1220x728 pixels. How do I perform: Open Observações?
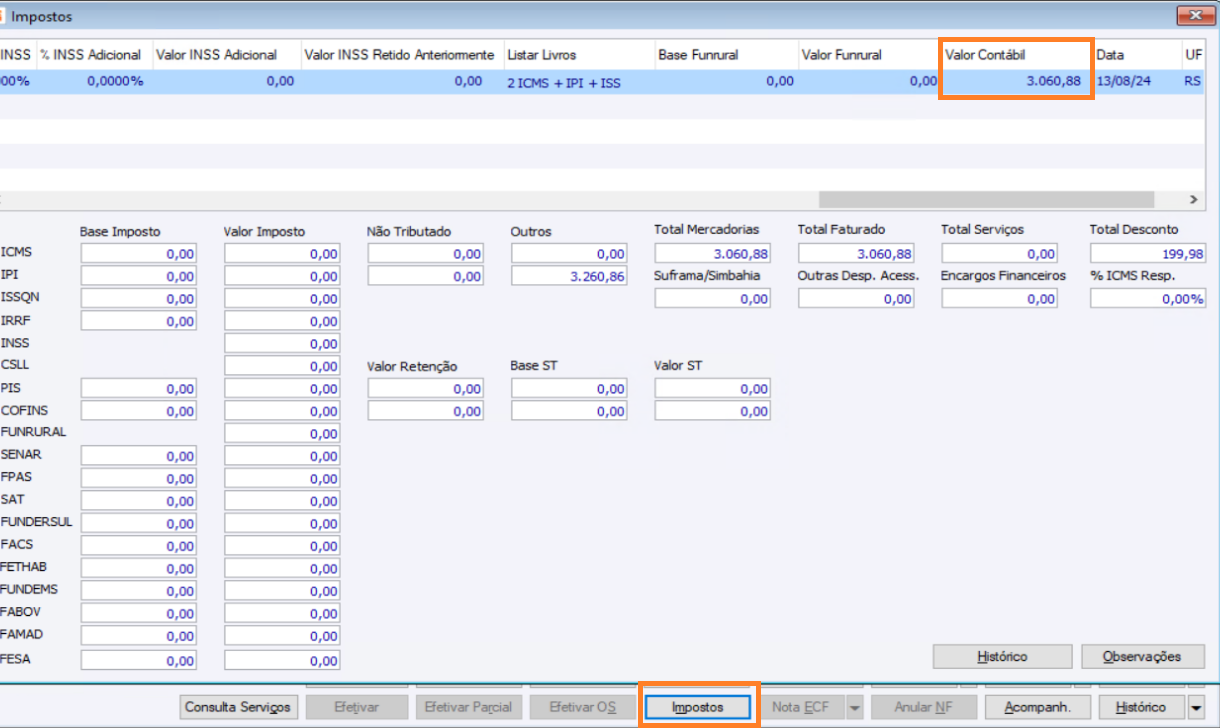tap(1141, 657)
